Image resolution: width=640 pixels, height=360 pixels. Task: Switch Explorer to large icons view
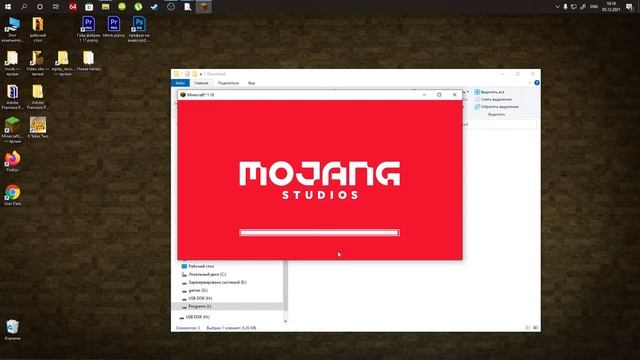[x=536, y=328]
